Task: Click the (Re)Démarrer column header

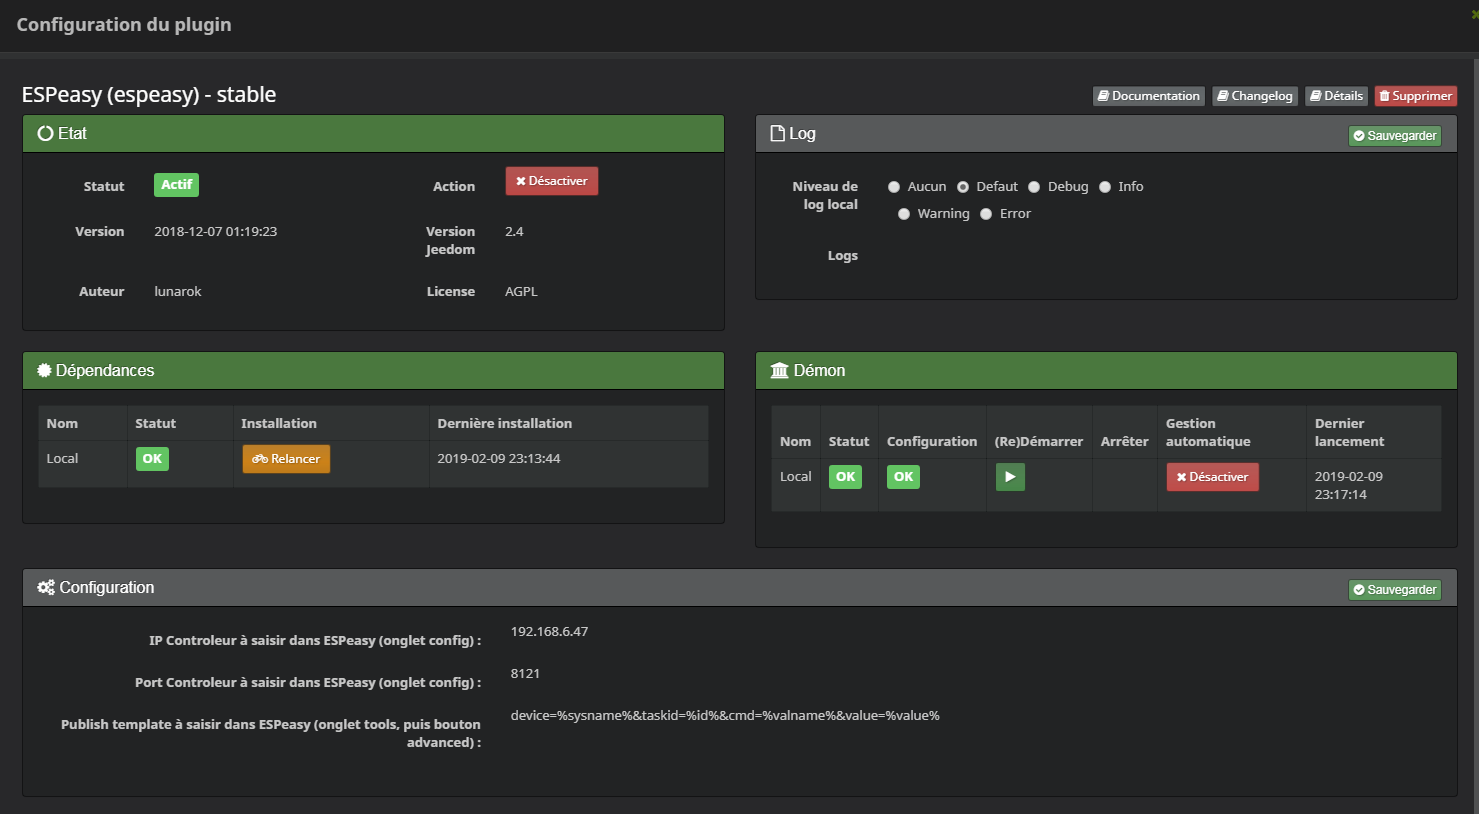Action: coord(1039,442)
